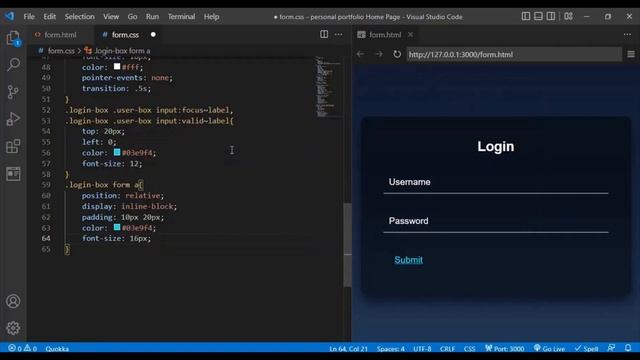
Task: Open notifications bell in status bar
Action: [x=628, y=348]
